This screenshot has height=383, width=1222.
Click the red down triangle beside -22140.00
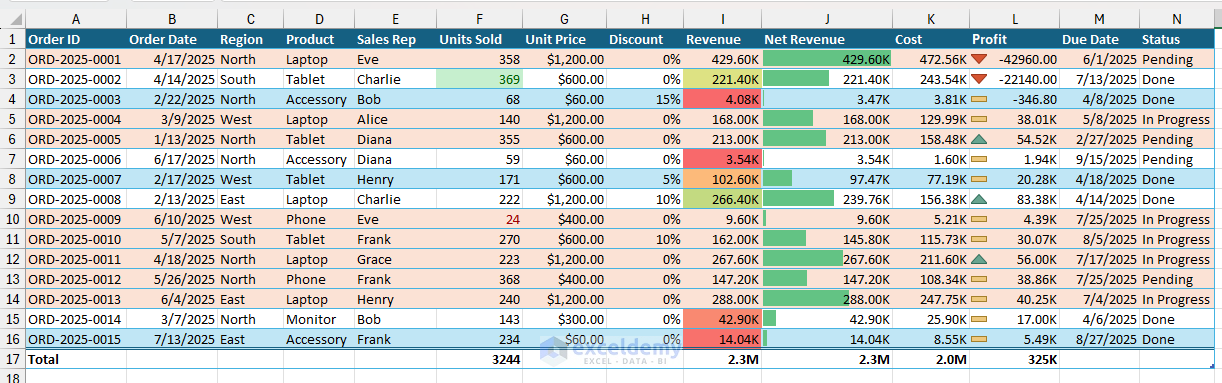pos(979,79)
